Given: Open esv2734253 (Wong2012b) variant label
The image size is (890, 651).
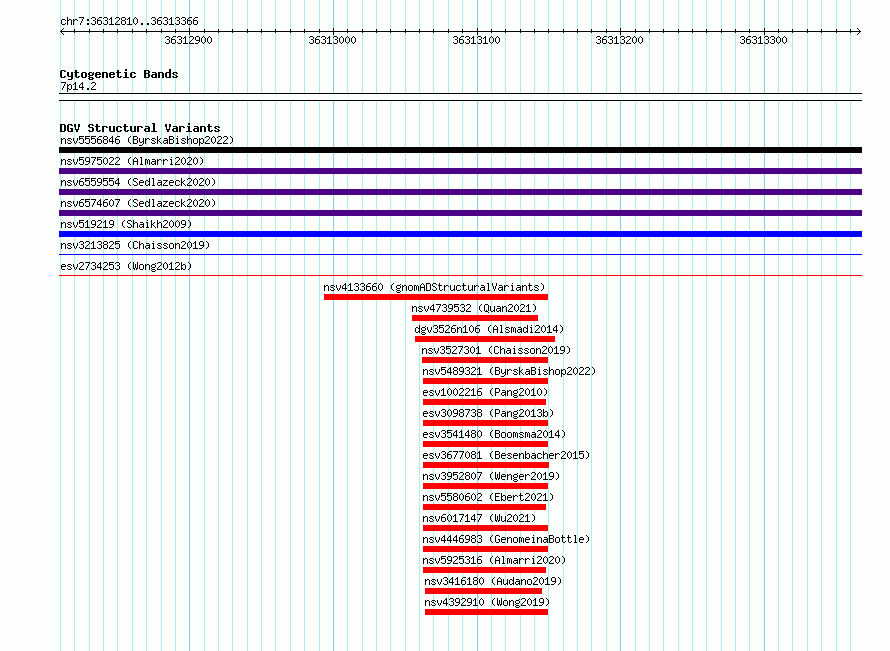Looking at the screenshot, I should point(126,266).
